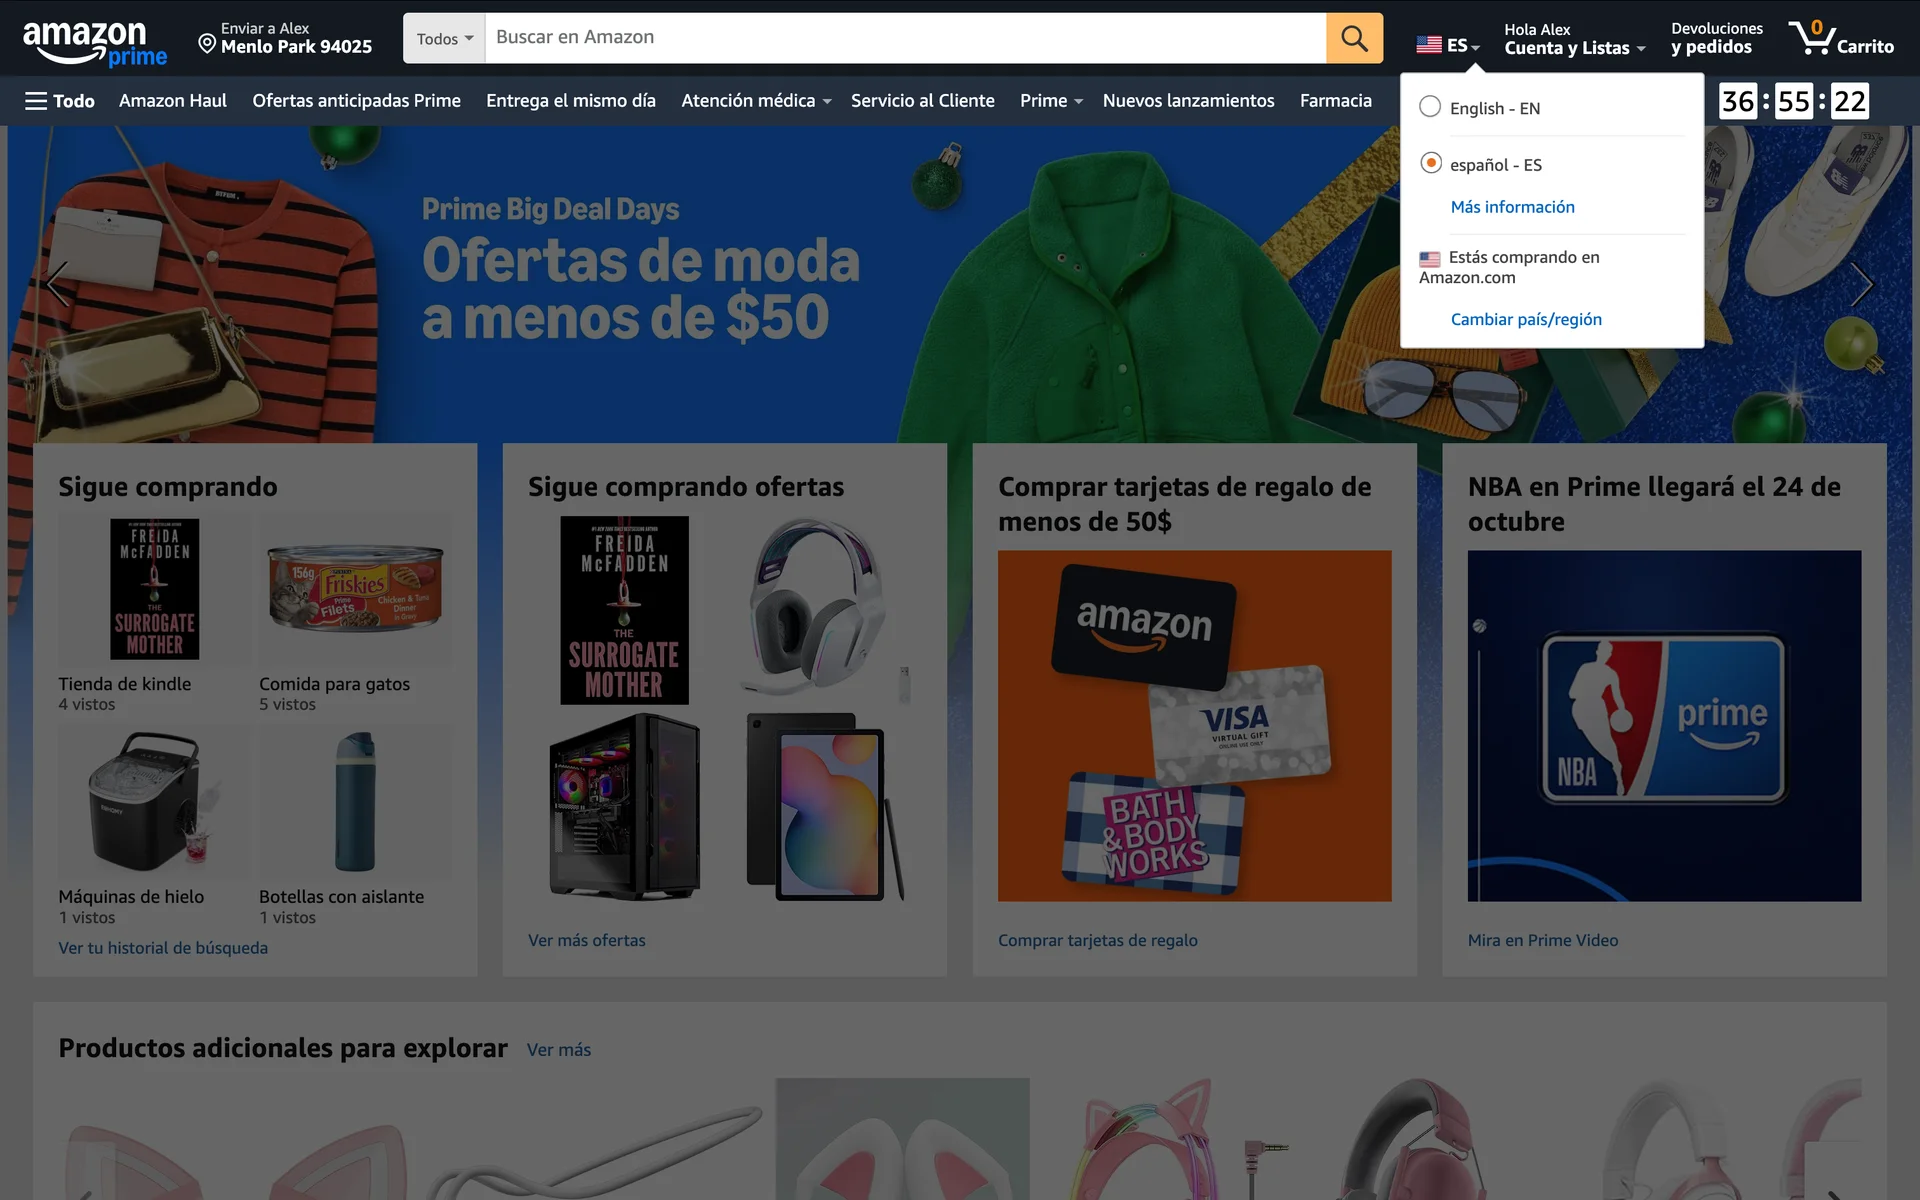
Task: Click the hero banner's next arrow
Action: 1860,285
